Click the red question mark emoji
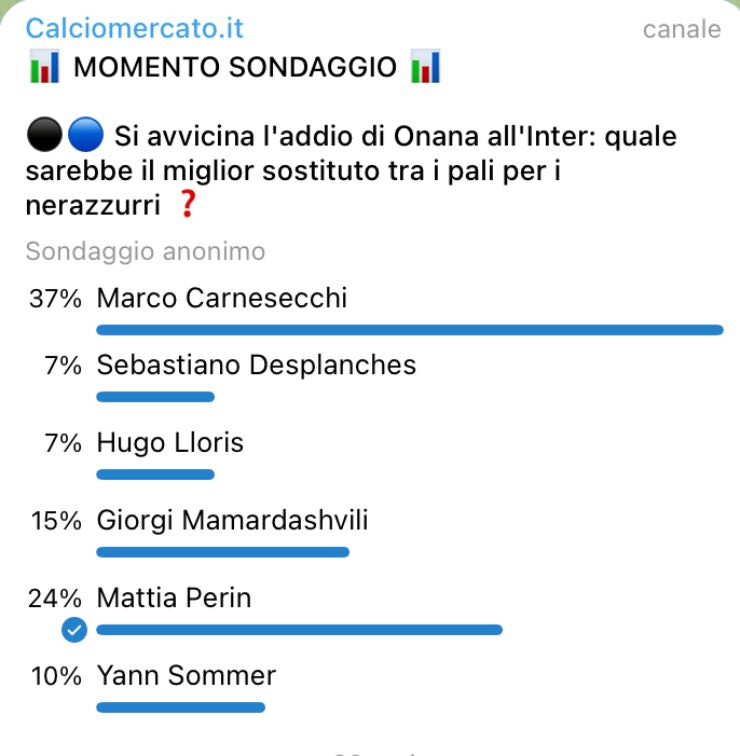Image resolution: width=740 pixels, height=756 pixels. pyautogui.click(x=186, y=205)
